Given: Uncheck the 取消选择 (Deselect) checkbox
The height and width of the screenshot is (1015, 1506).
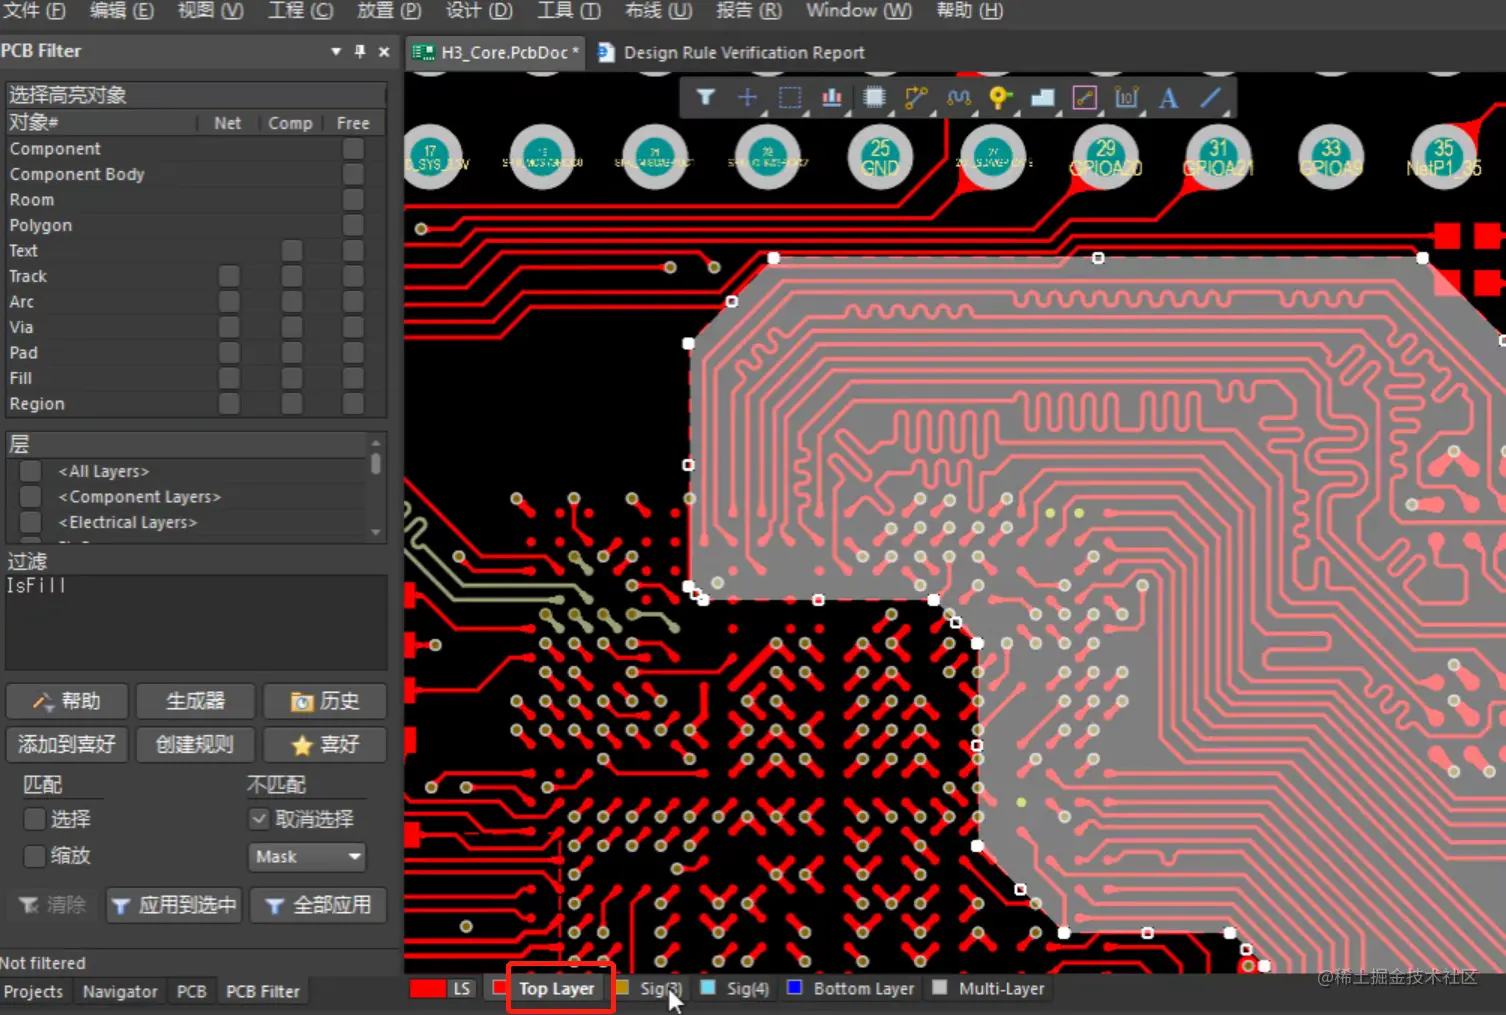Looking at the screenshot, I should pos(259,819).
